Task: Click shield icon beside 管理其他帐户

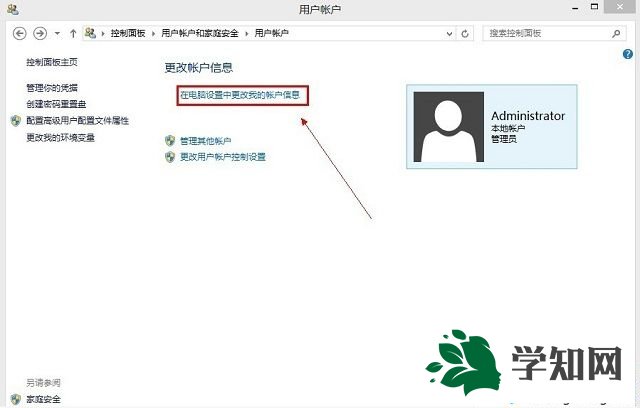Action: (170, 141)
